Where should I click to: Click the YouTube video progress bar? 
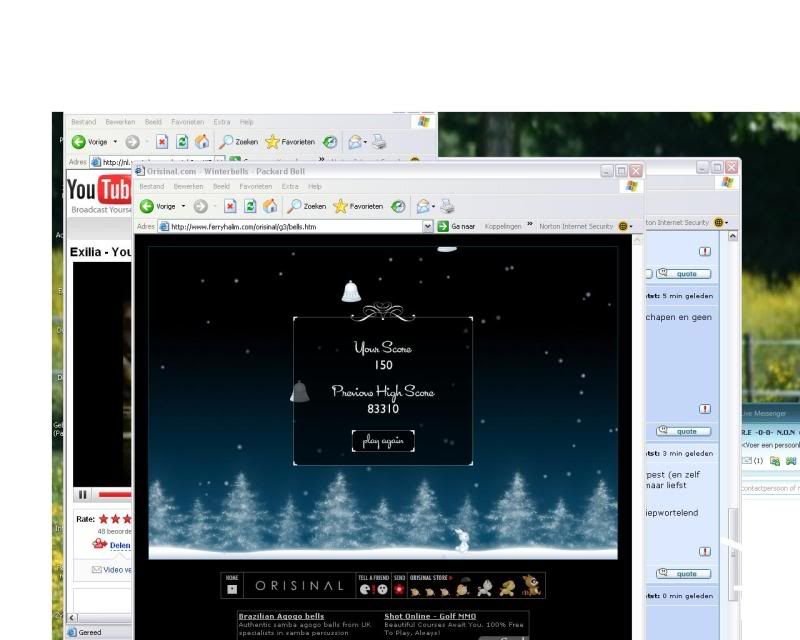[x=115, y=494]
